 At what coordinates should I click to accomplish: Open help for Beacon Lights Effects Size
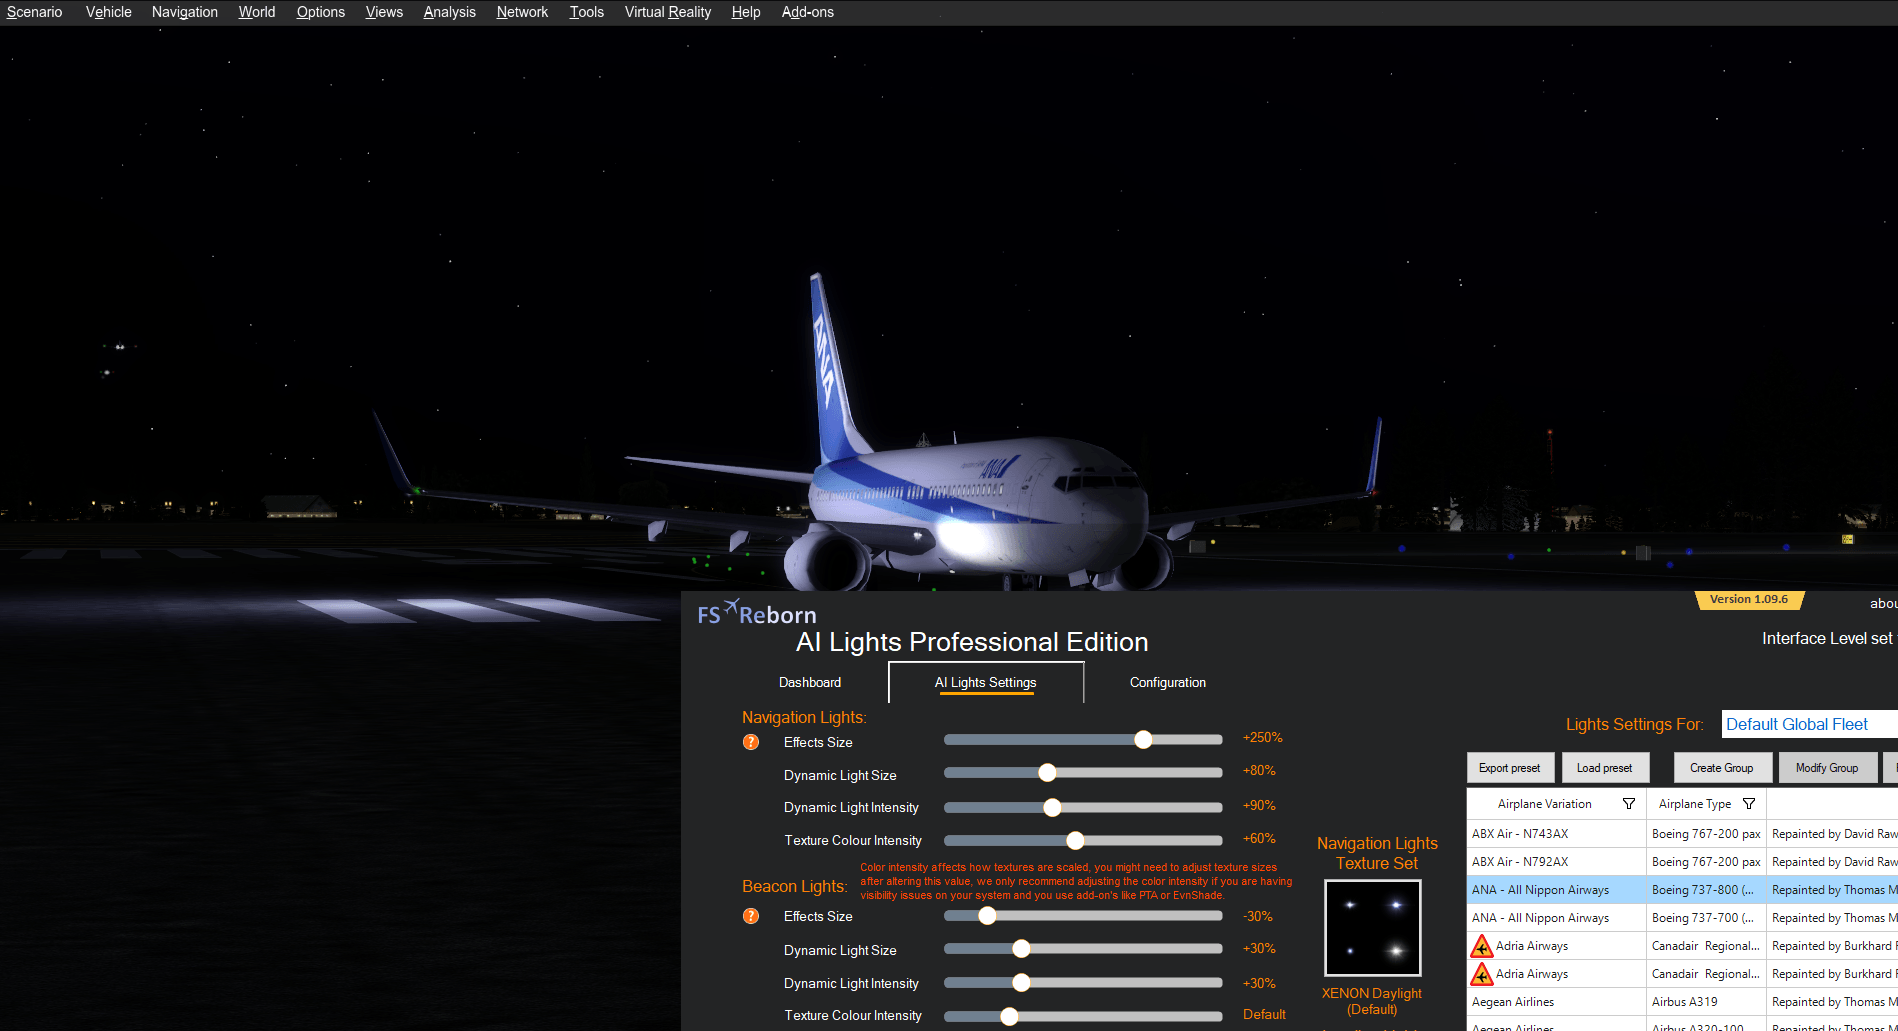point(750,916)
